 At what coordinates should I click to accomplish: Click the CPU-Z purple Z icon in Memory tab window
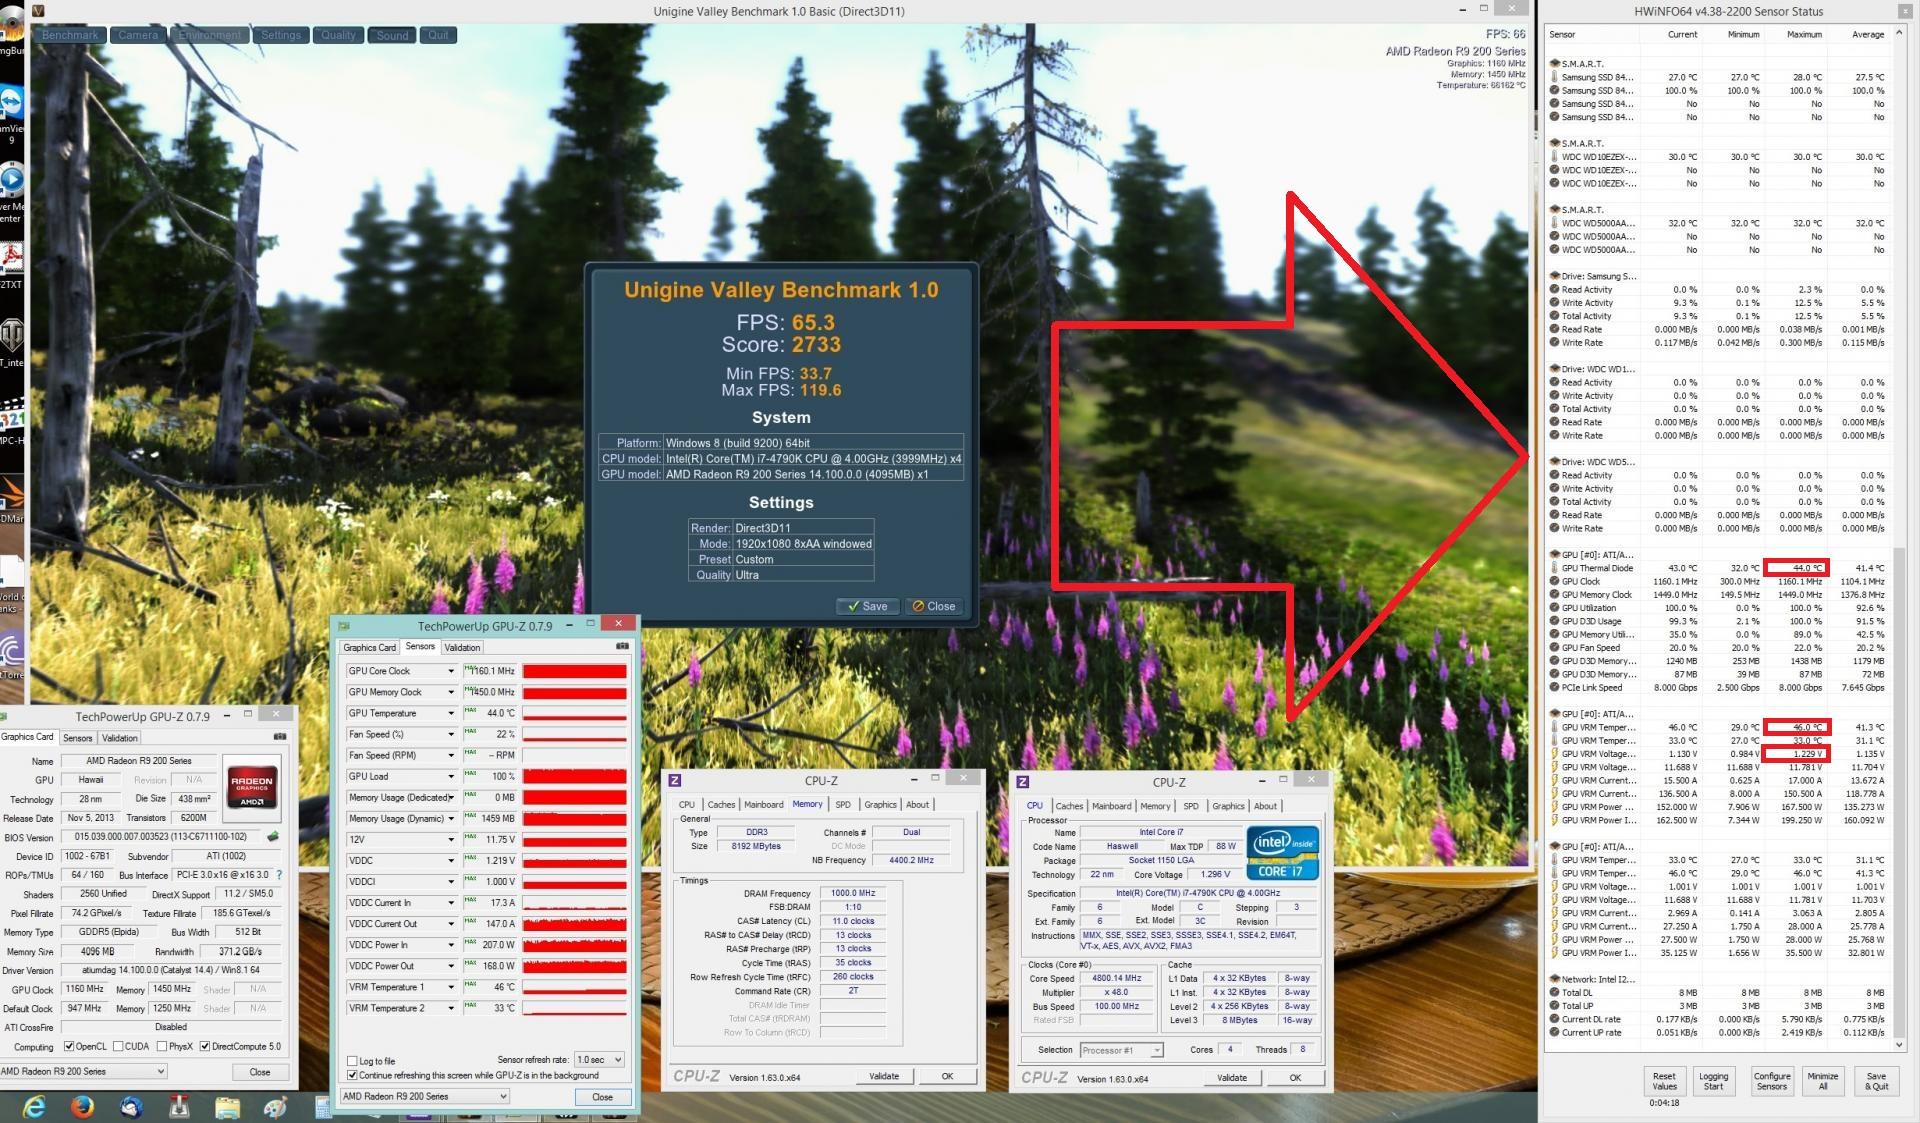(674, 781)
